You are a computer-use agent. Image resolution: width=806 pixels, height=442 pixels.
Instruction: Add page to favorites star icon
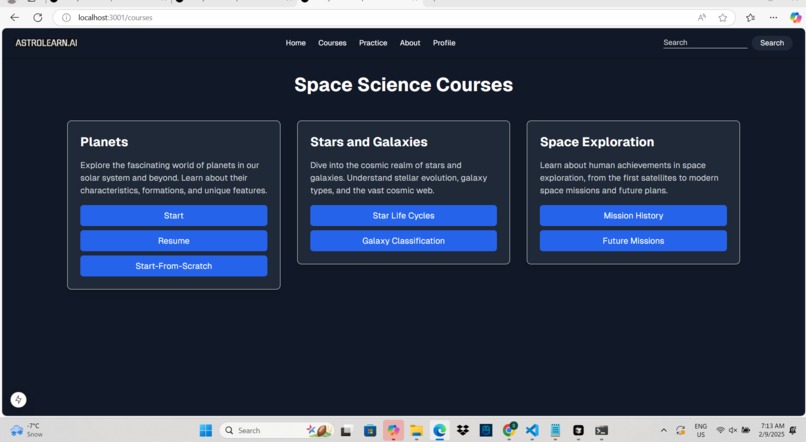(x=723, y=17)
